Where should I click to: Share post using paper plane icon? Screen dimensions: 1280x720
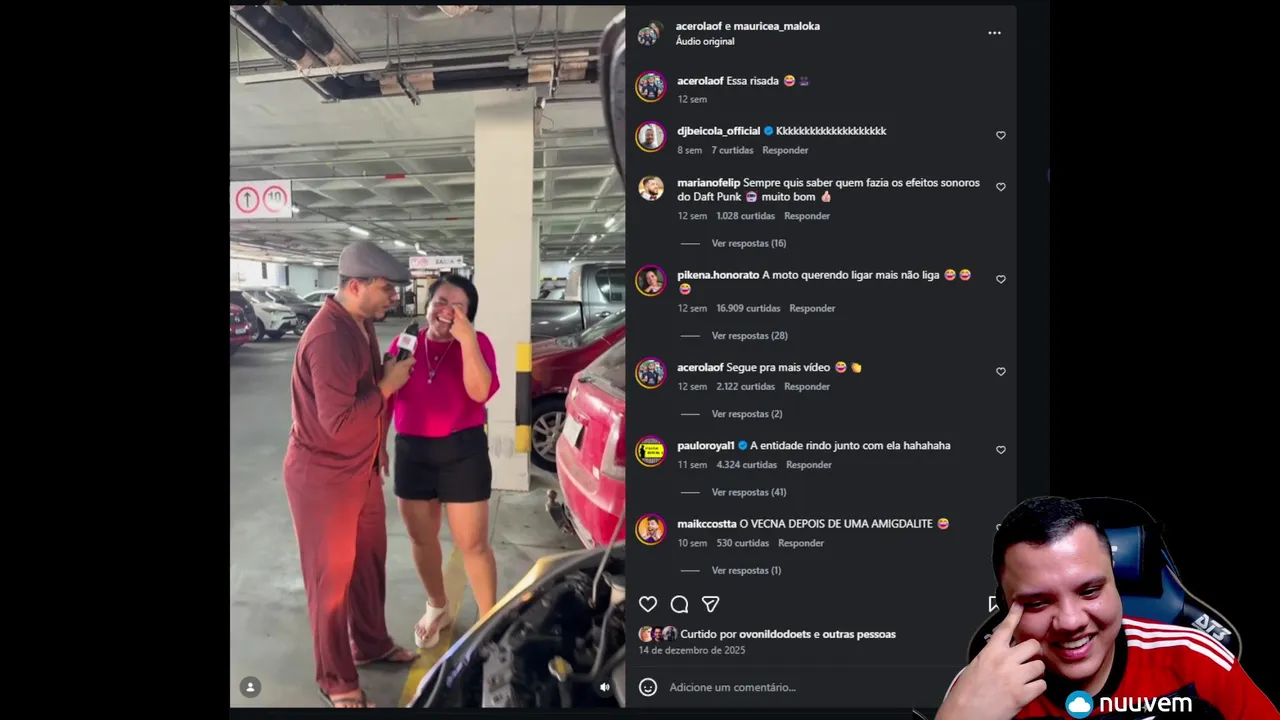coord(710,604)
